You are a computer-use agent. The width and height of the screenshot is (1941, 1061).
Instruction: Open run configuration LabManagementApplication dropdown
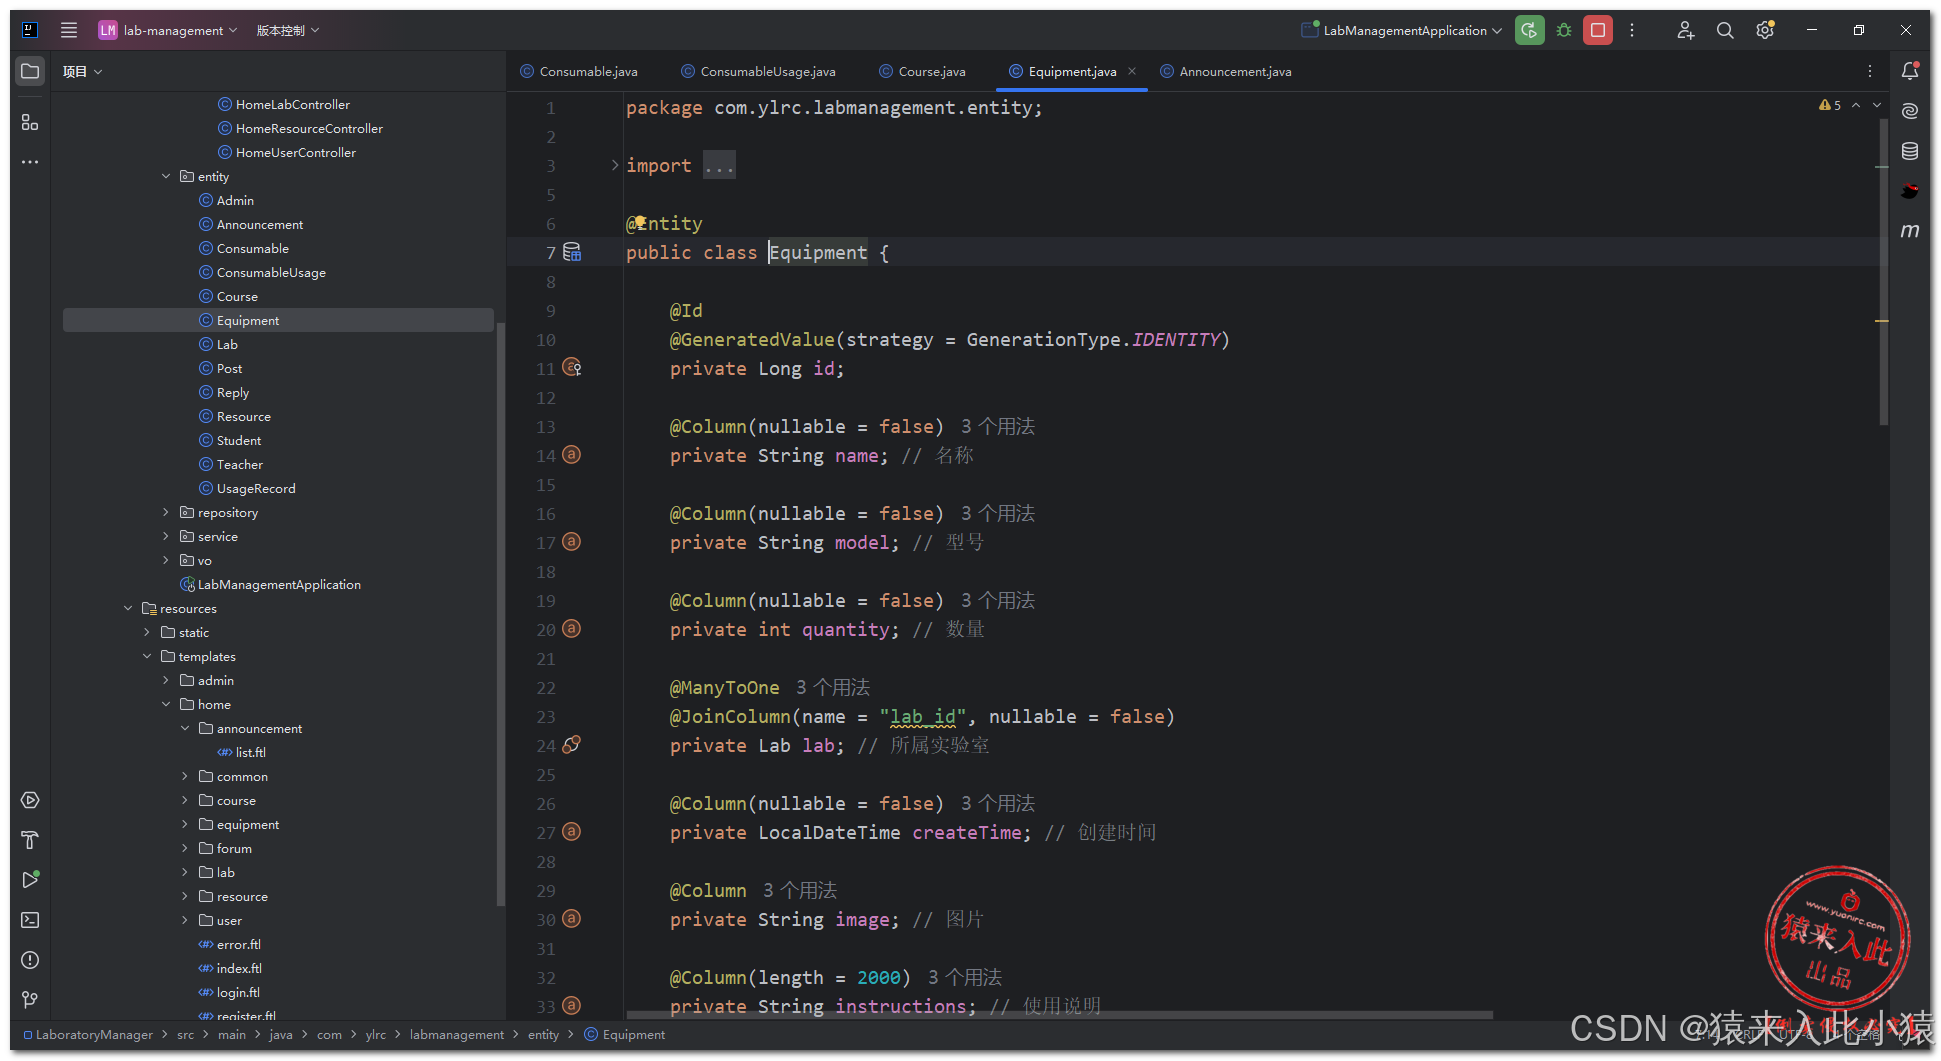click(x=1401, y=30)
